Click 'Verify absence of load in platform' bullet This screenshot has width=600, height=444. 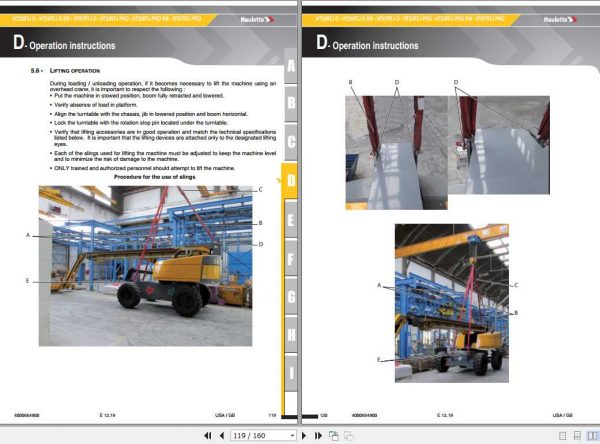96,105
